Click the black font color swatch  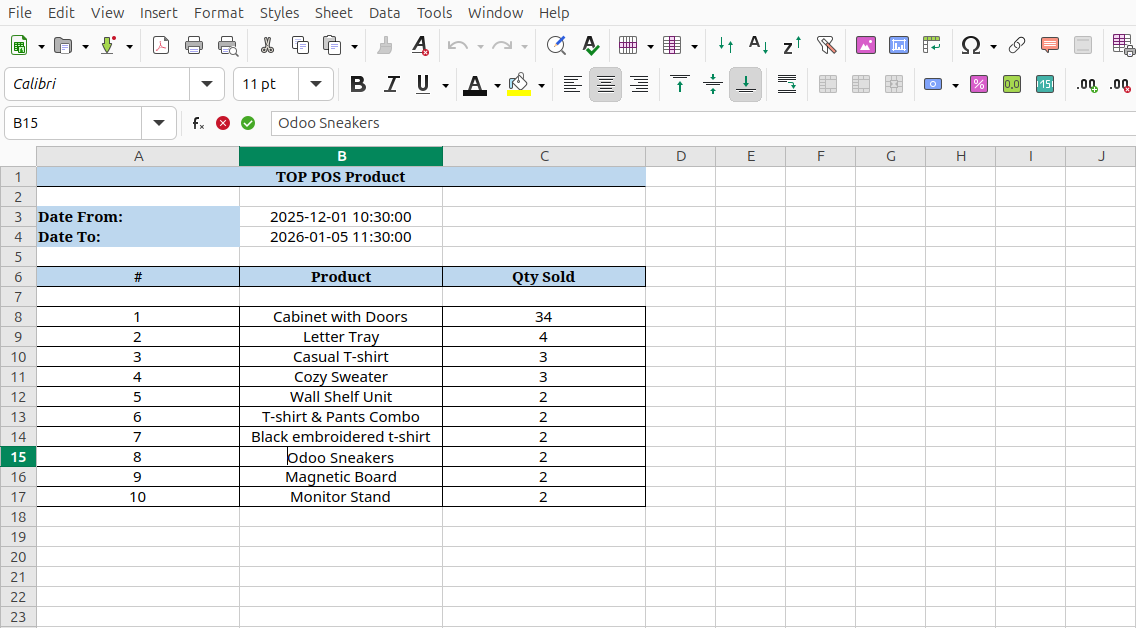click(x=475, y=85)
